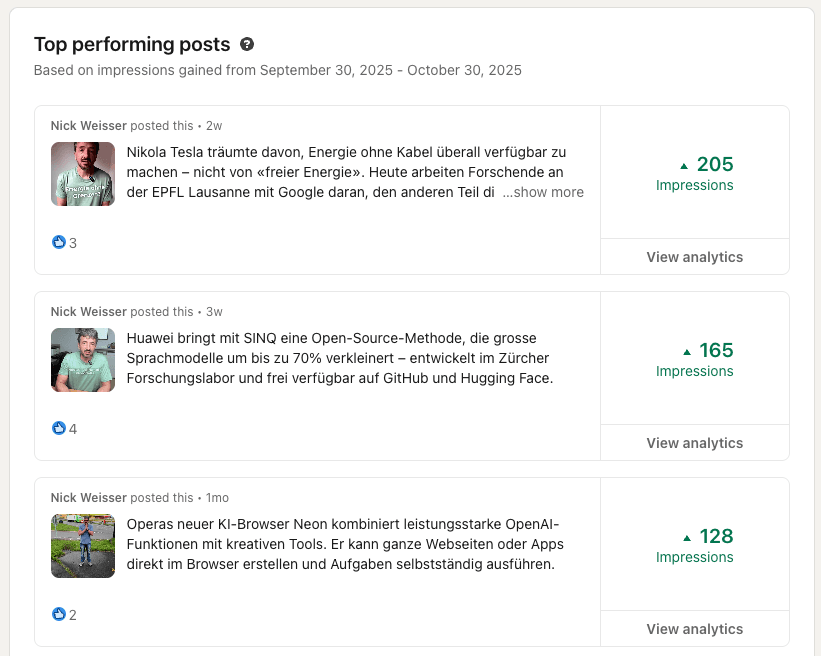The image size is (821, 656).
Task: Open View analytics for Huawei SINQ post
Action: click(x=694, y=443)
